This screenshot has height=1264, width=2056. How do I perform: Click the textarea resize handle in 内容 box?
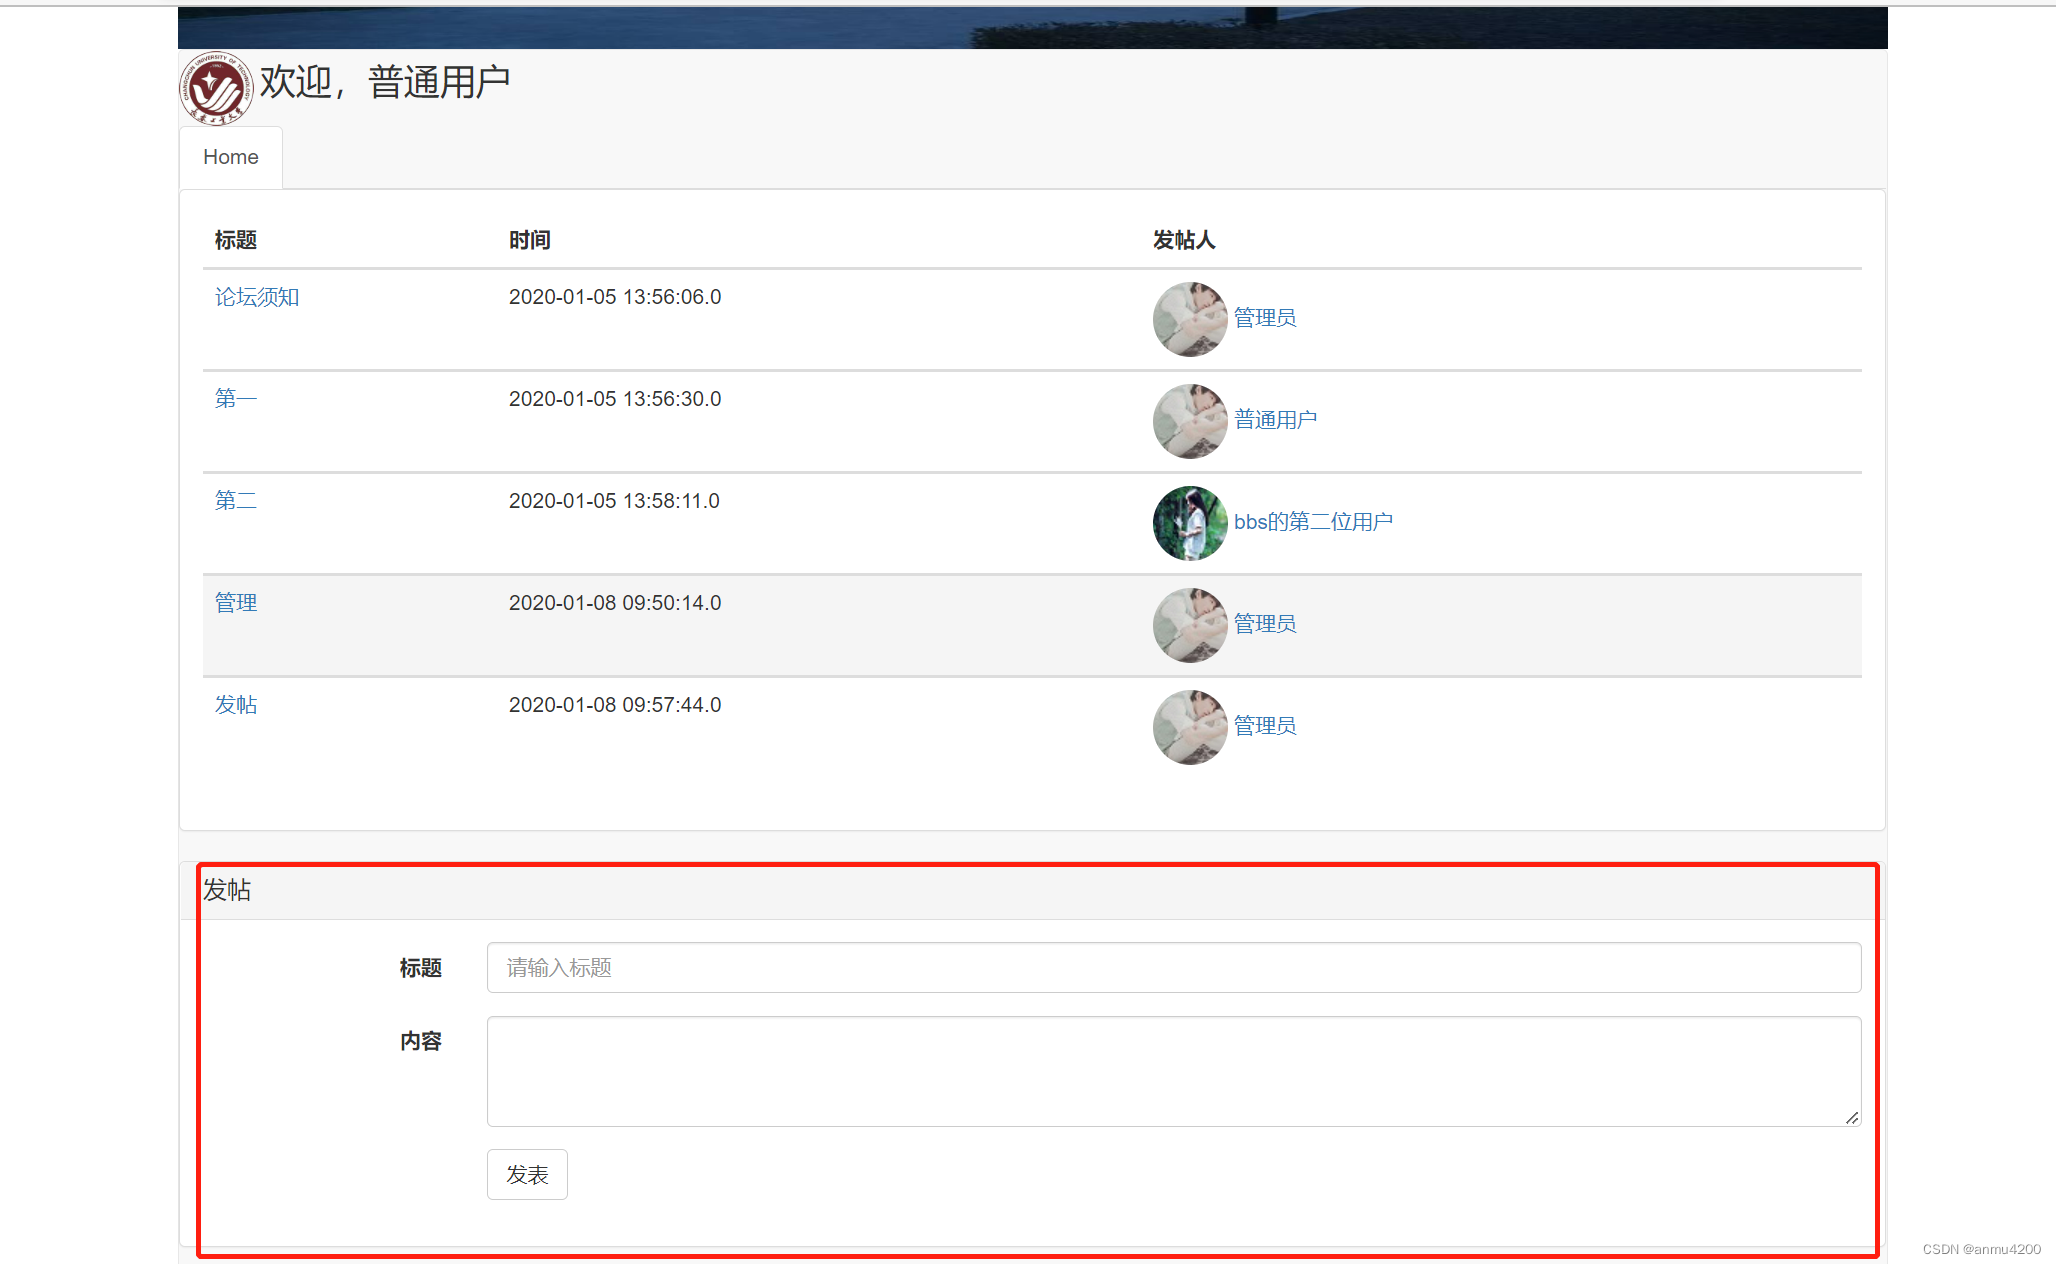(x=1852, y=1117)
